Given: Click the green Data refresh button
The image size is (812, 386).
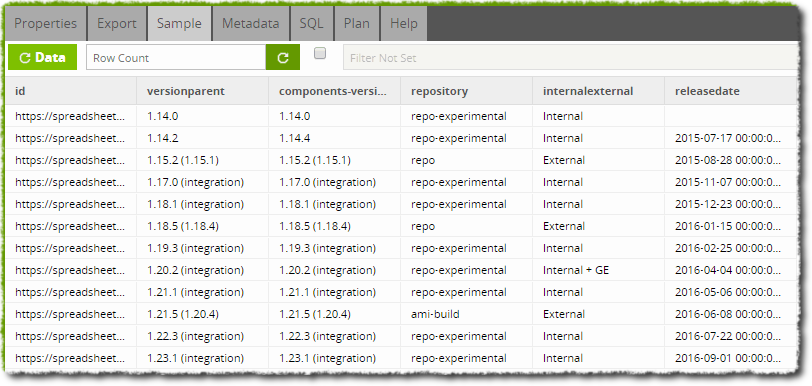Looking at the screenshot, I should coord(42,58).
